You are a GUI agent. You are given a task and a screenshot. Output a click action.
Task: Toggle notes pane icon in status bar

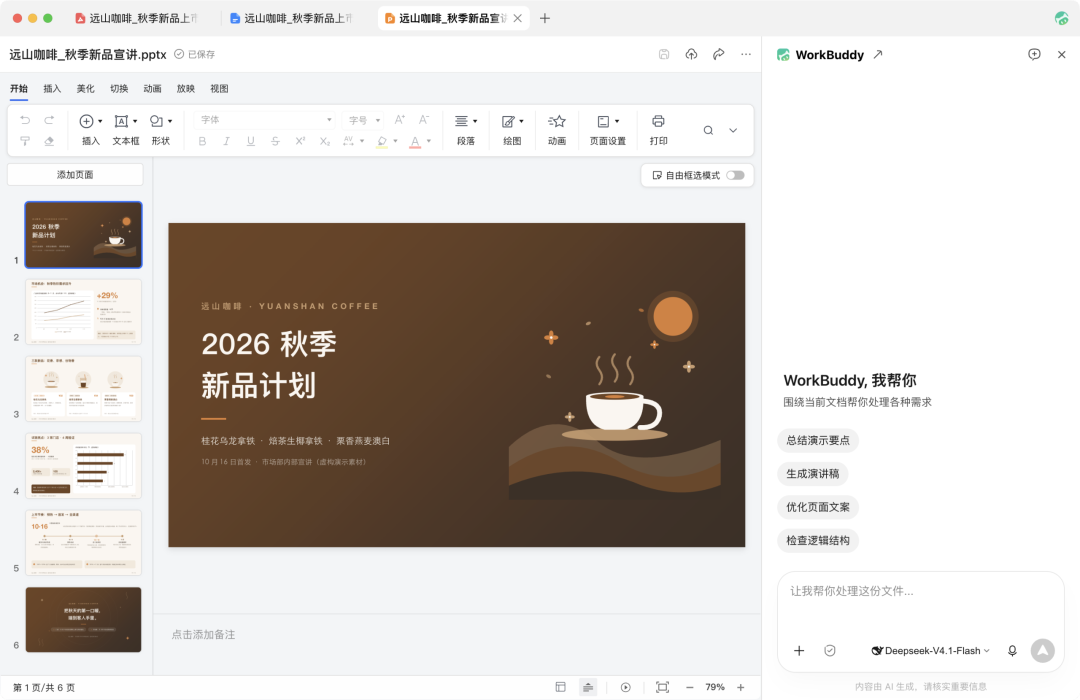[x=588, y=687]
